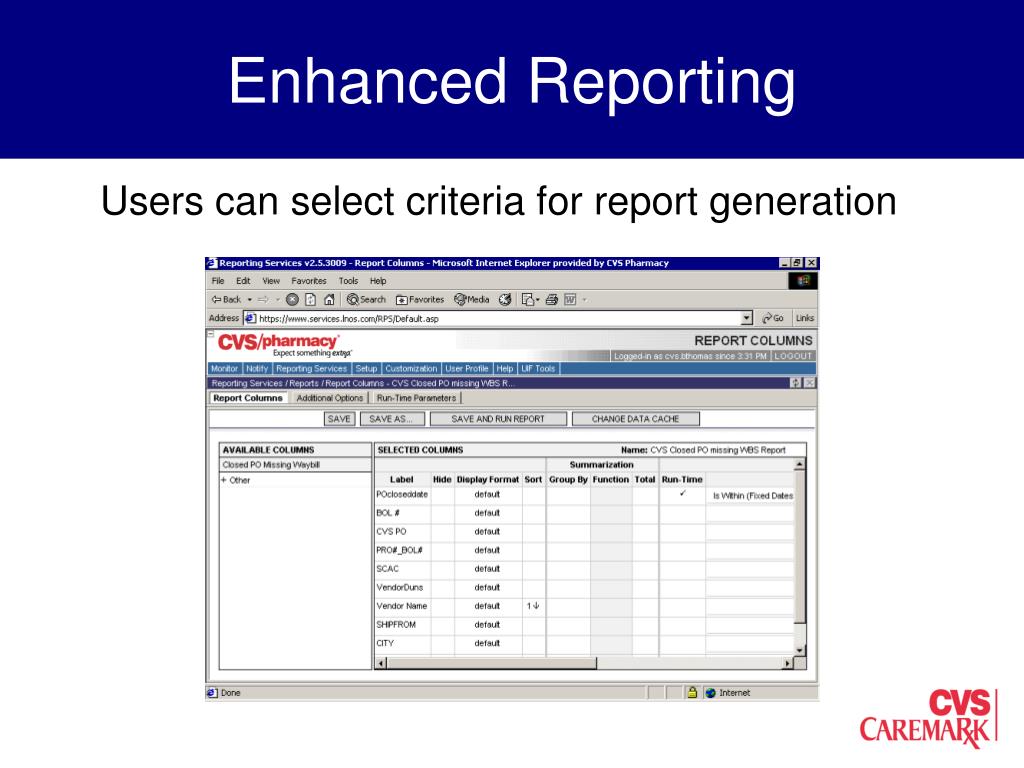Expand the Other node in Available Columns

click(223, 480)
